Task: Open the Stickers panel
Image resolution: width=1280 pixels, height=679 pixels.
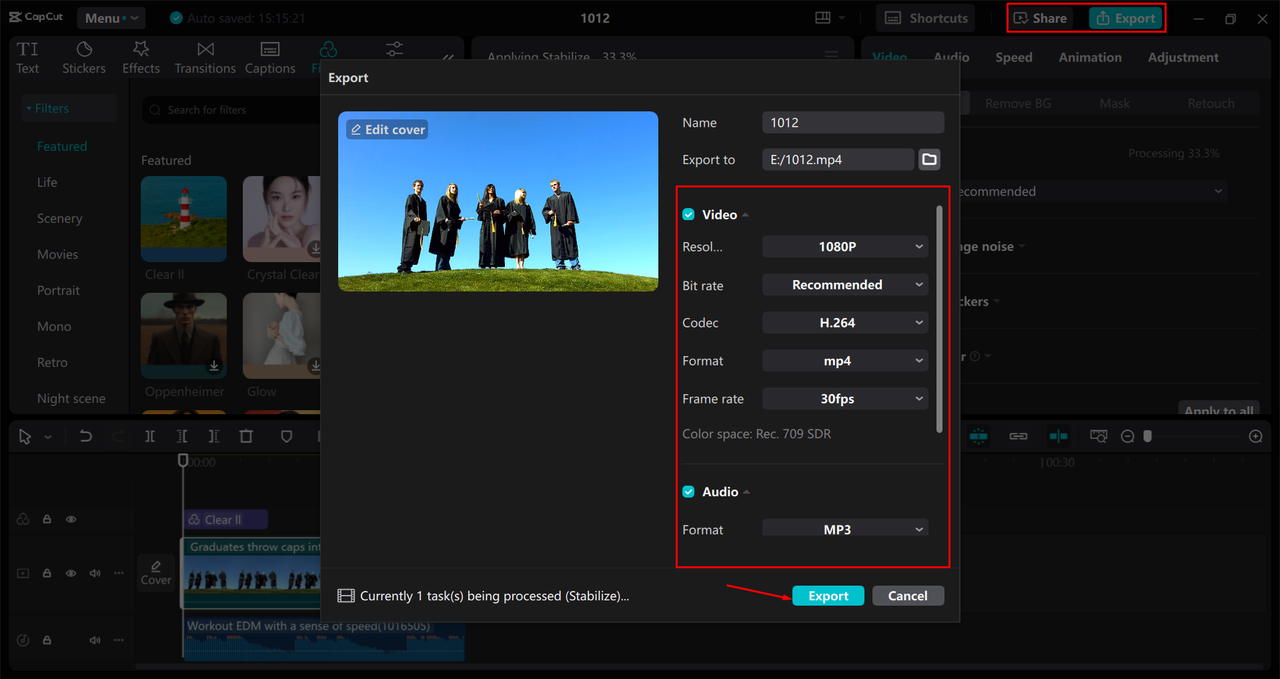Action: 84,57
